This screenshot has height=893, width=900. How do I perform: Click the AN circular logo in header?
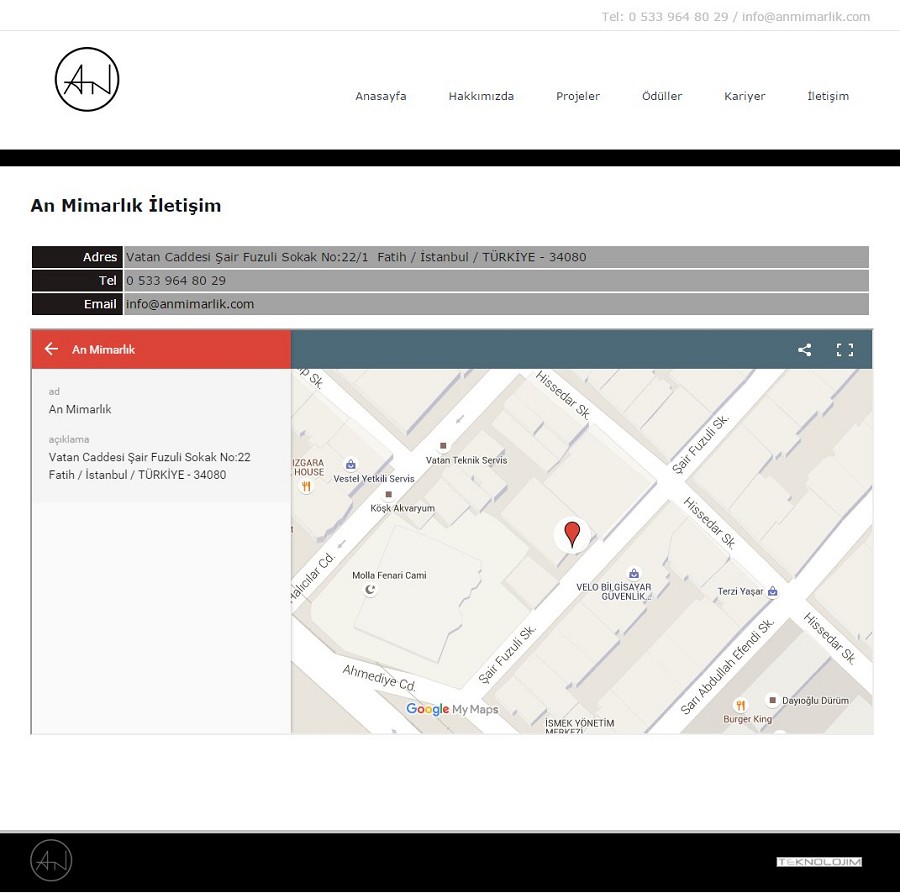pos(87,79)
